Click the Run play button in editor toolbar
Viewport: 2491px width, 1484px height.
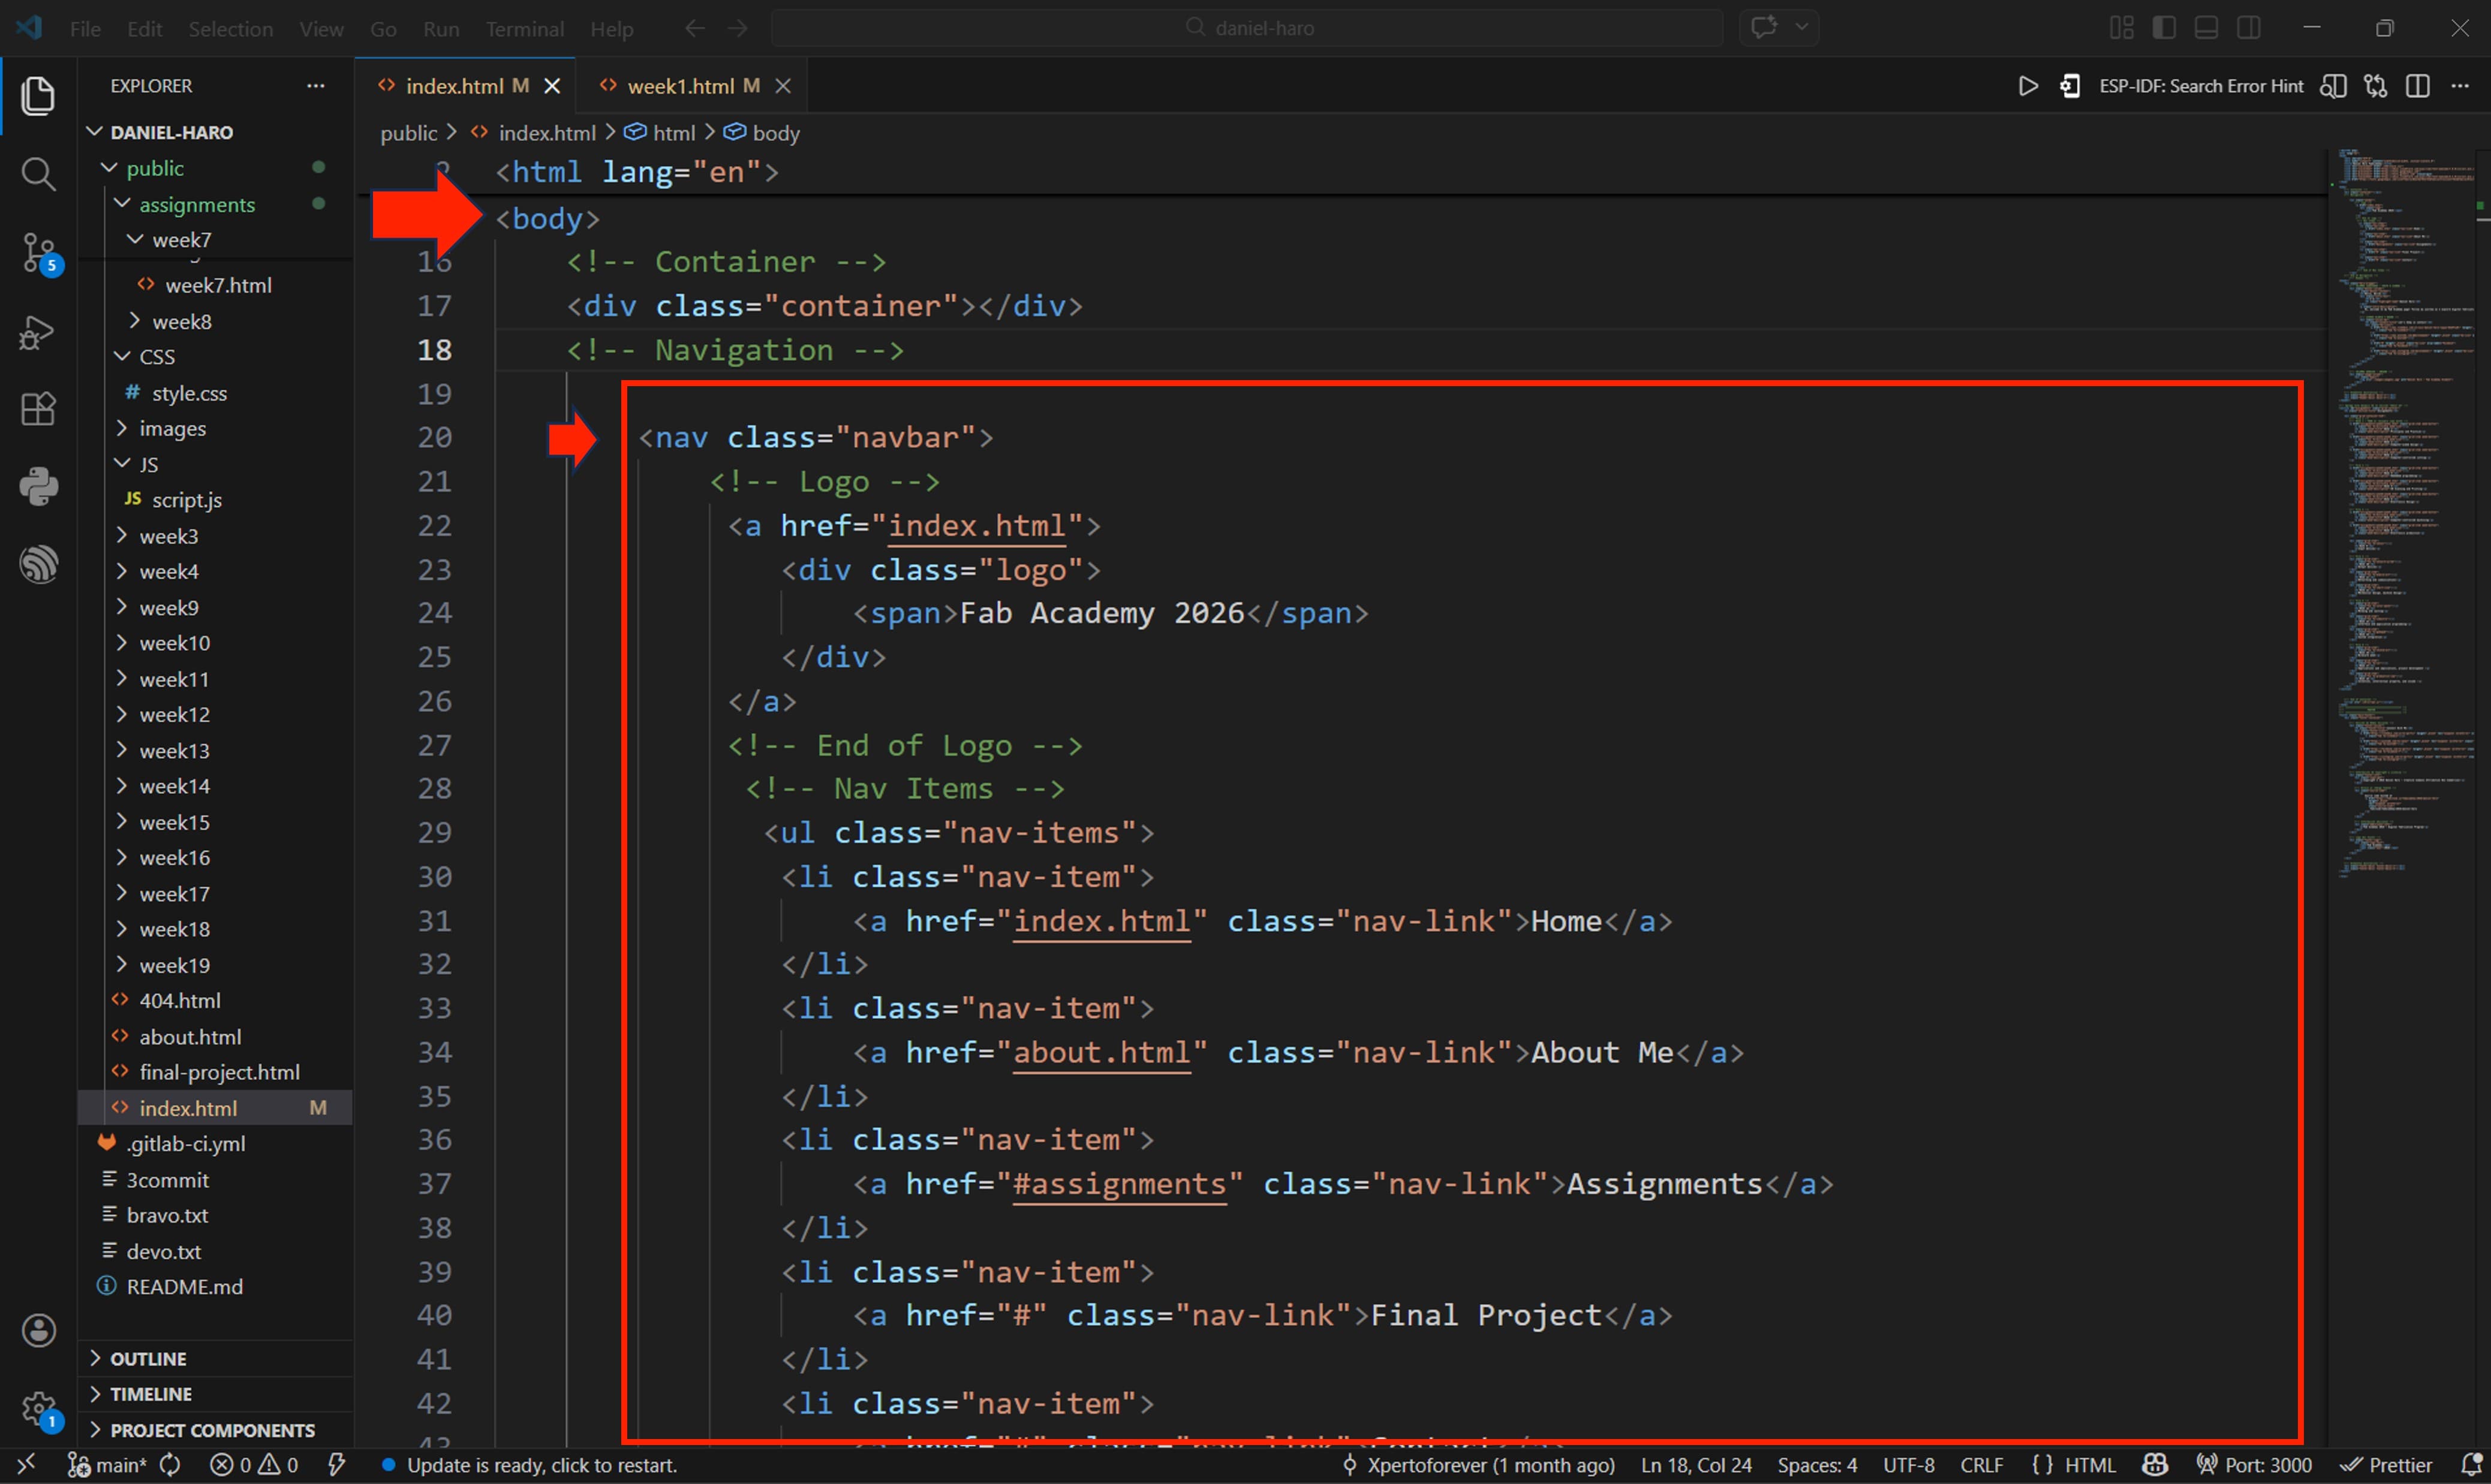pyautogui.click(x=2027, y=86)
